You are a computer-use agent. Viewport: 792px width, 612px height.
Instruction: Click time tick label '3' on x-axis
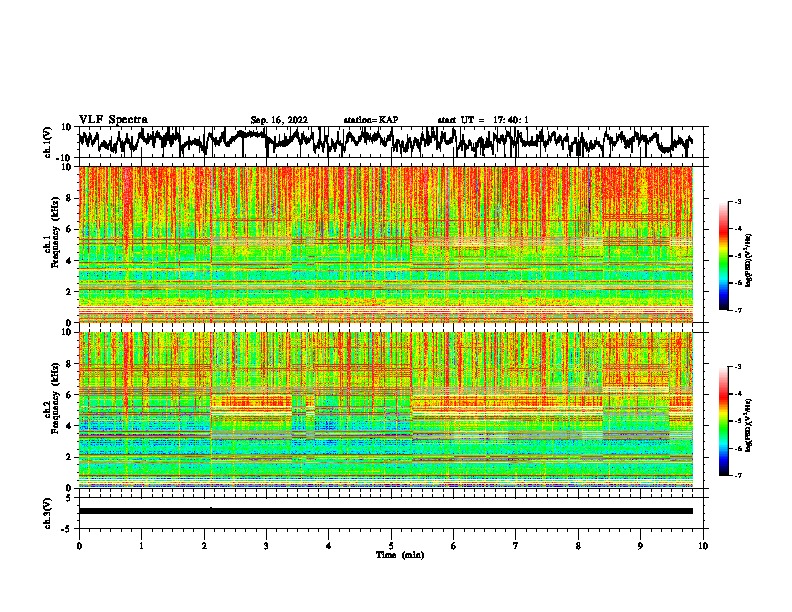tap(266, 546)
